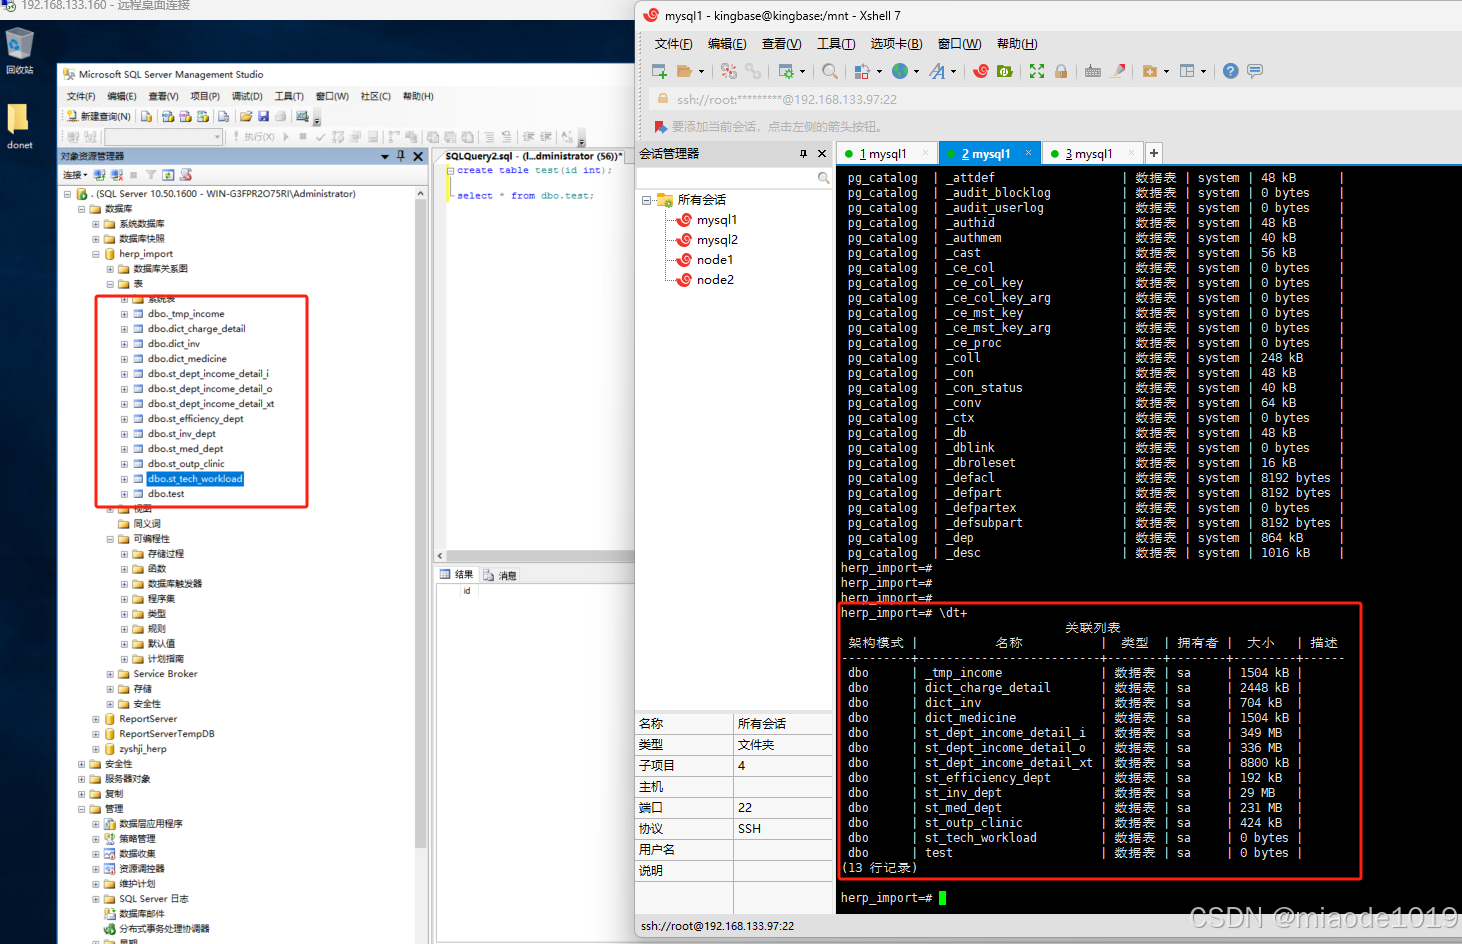Viewport: 1462px width, 944px height.
Task: Switch to the '1 mysql1' terminal tab
Action: (884, 154)
